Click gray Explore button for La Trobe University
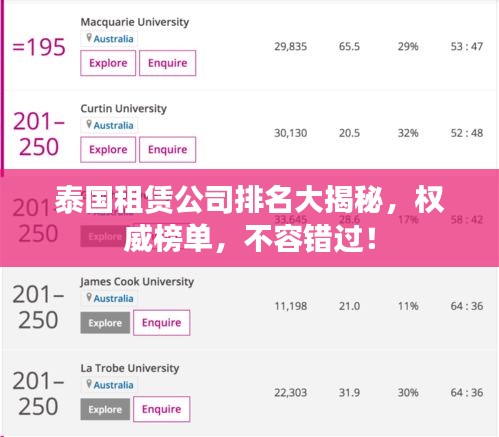Viewport: 499px width, 437px height. [x=105, y=409]
